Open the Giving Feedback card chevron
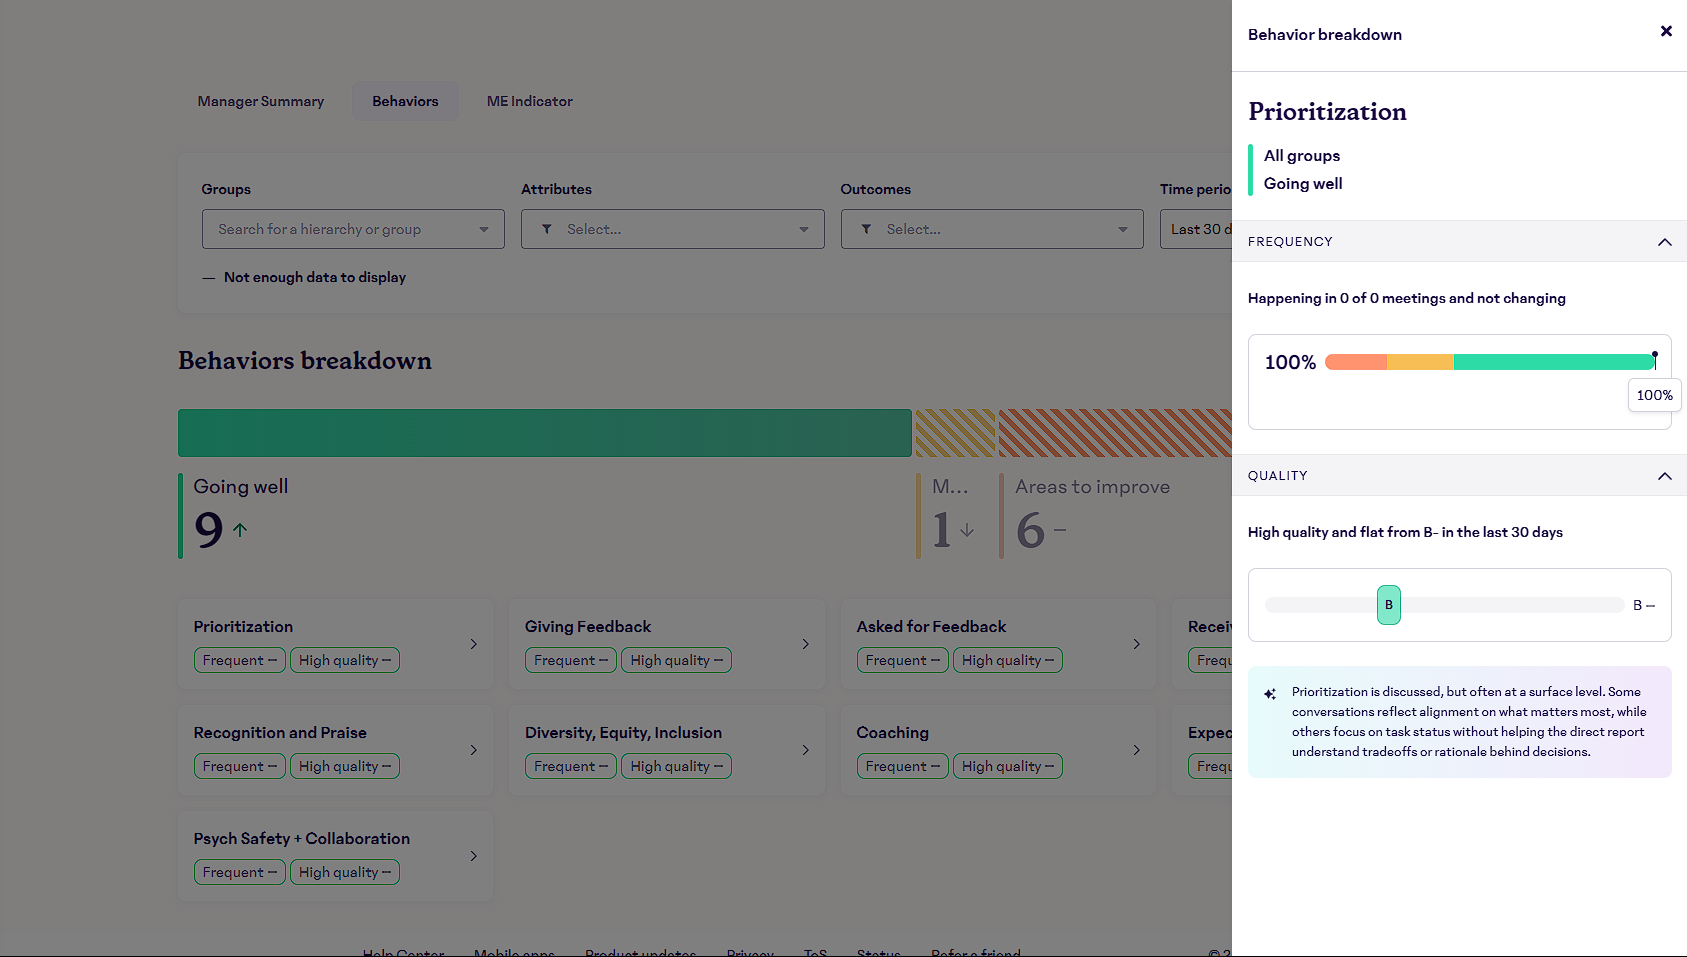This screenshot has height=957, width=1687. coord(805,644)
